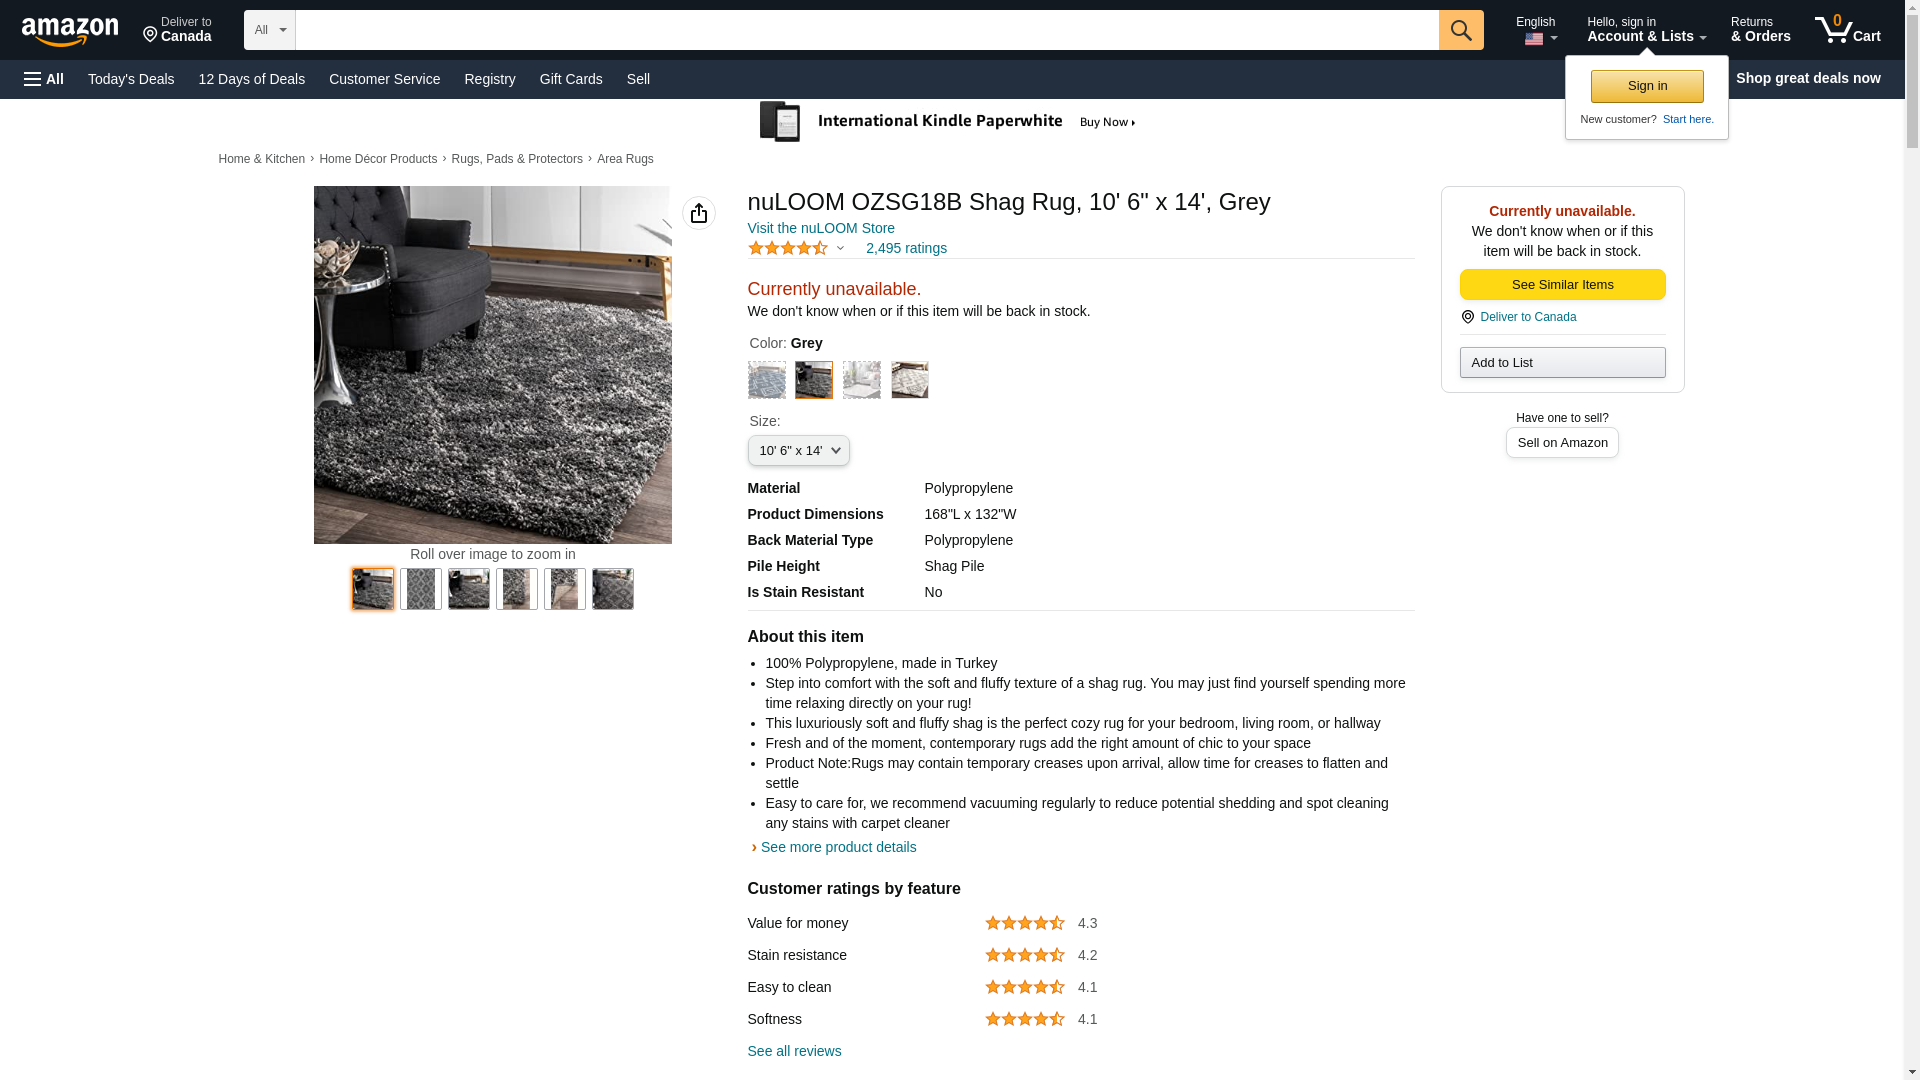Go to Amazon home via logo
The height and width of the screenshot is (1080, 1920).
70,31
